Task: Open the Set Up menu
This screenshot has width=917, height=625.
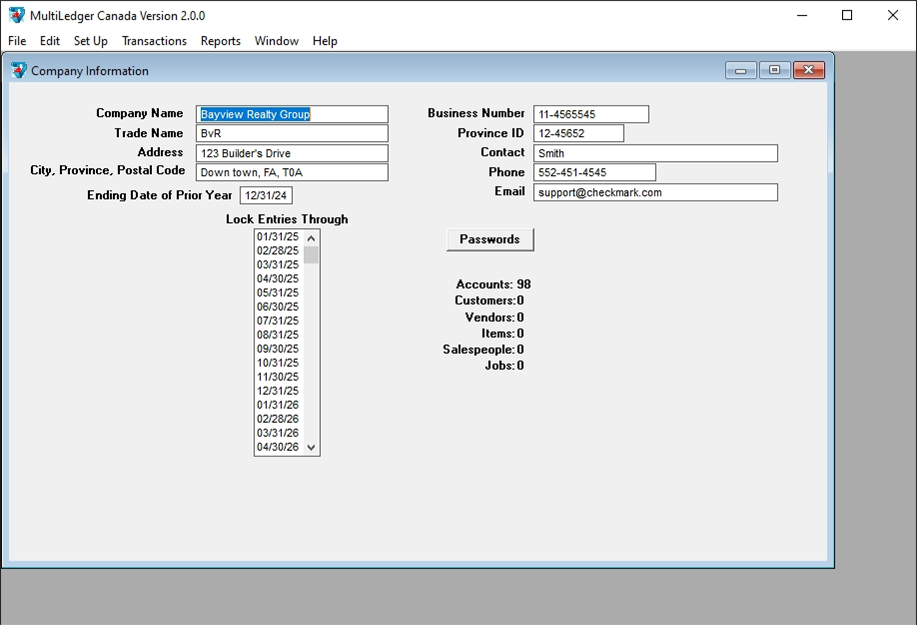Action: [90, 41]
